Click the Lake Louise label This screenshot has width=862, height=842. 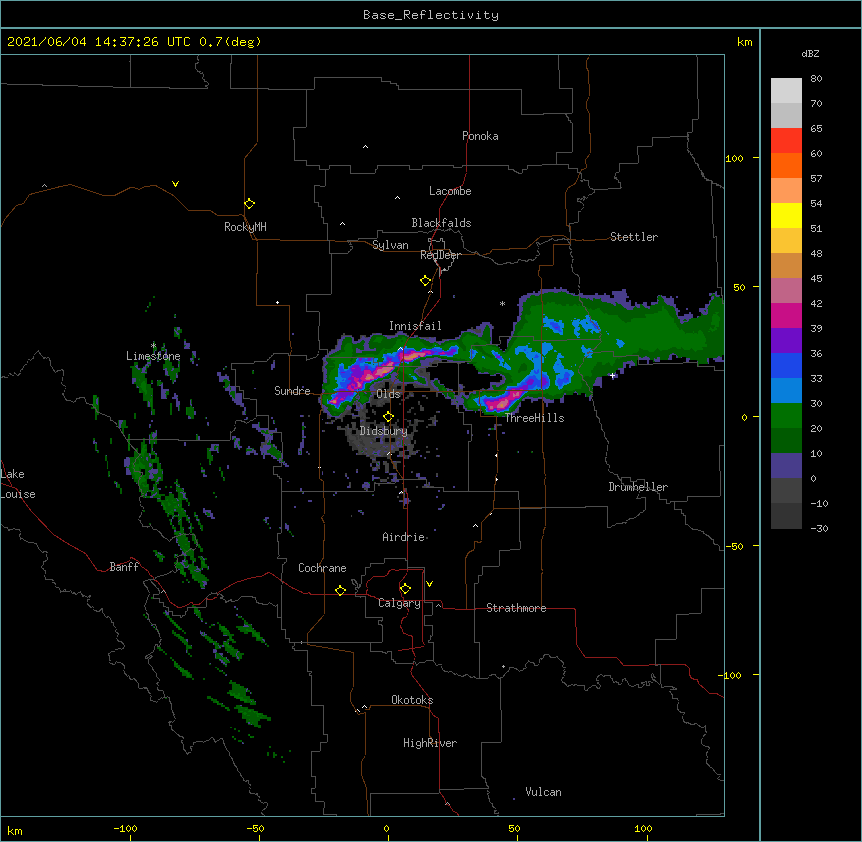click(x=18, y=484)
